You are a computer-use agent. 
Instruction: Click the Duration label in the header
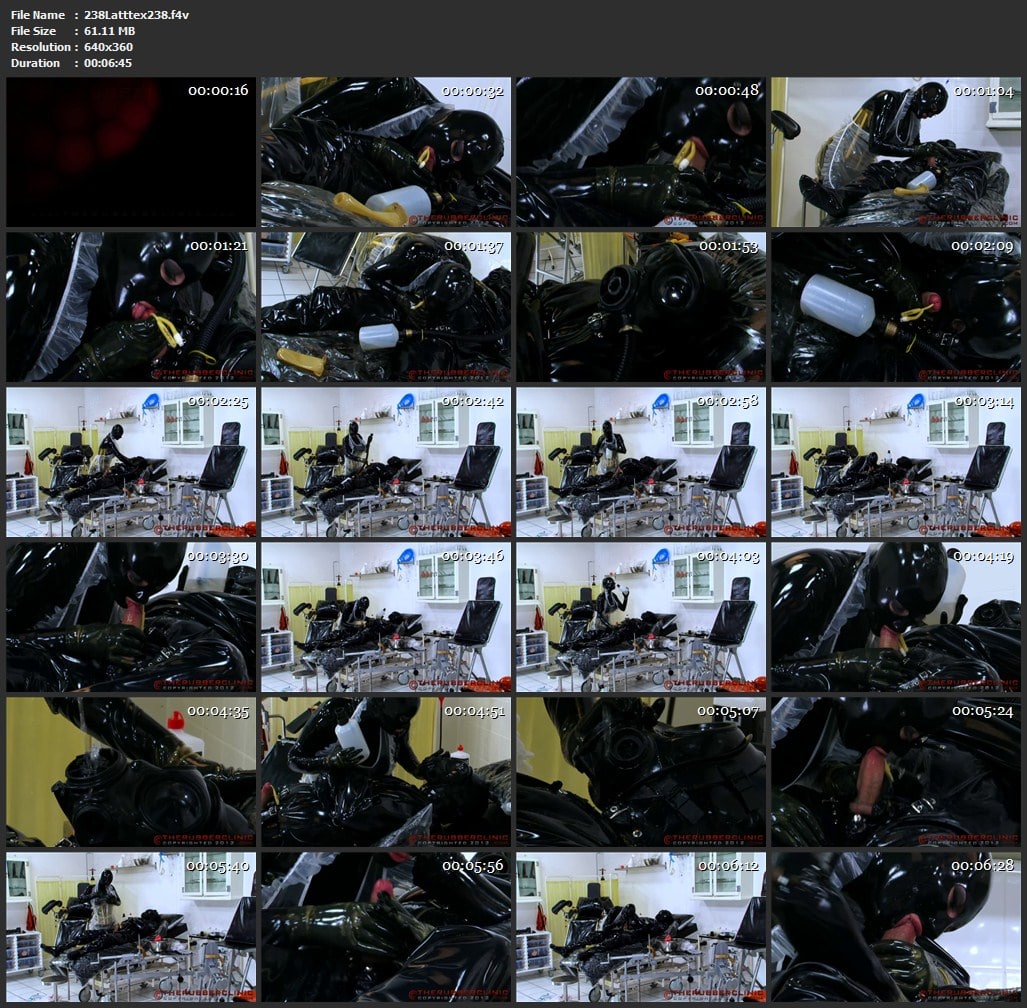click(35, 63)
